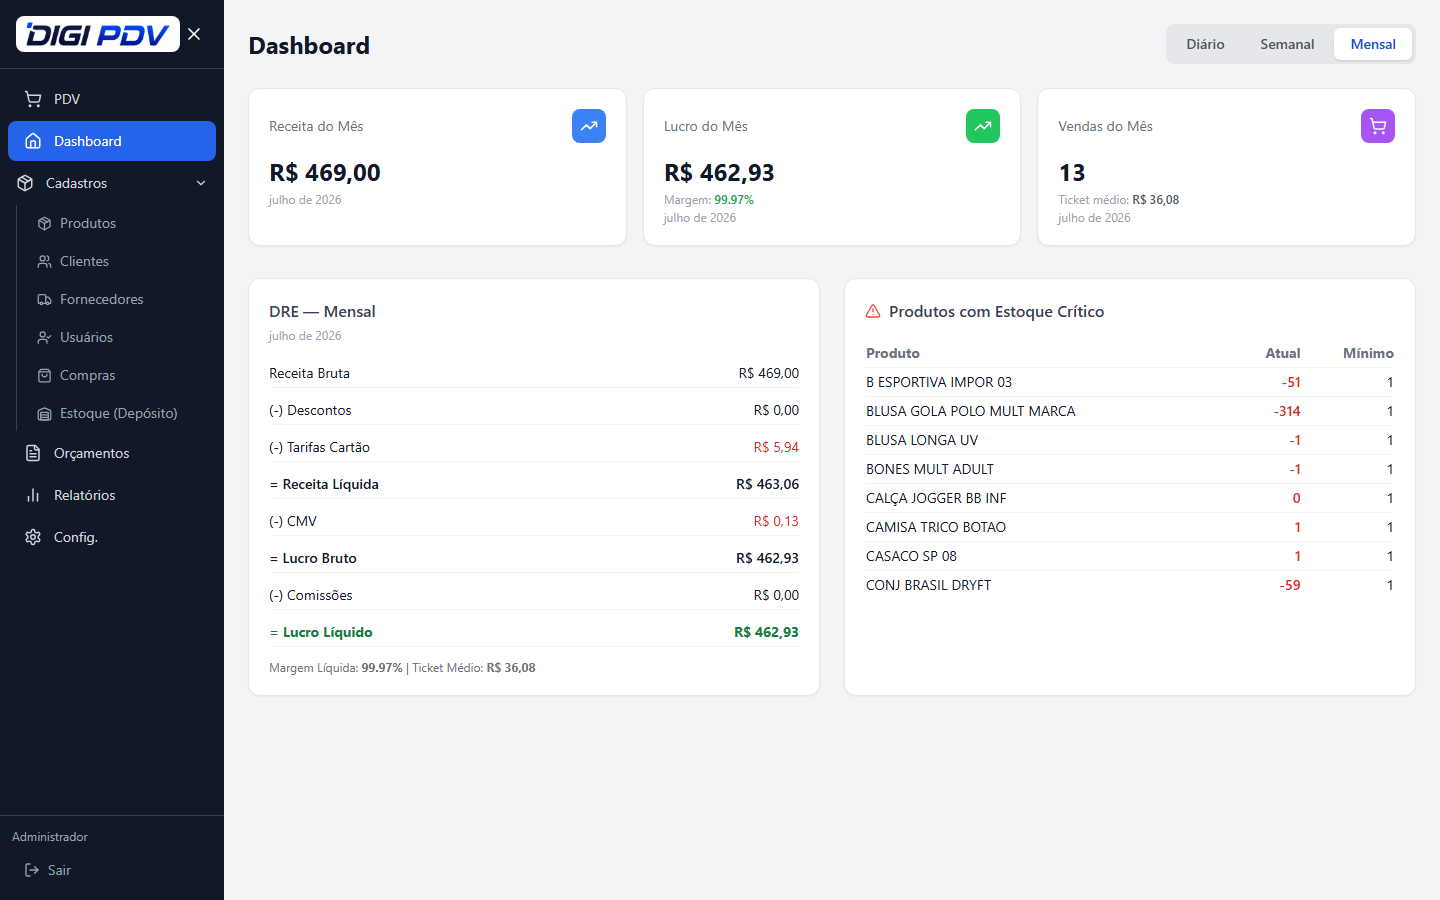Go to Clientes page
This screenshot has width=1440, height=900.
click(84, 261)
